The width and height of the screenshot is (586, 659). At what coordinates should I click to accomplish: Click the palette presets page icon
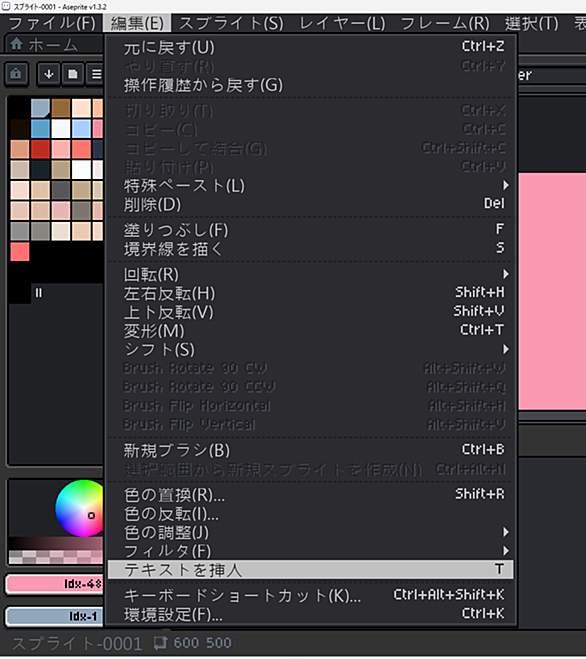[x=73, y=74]
